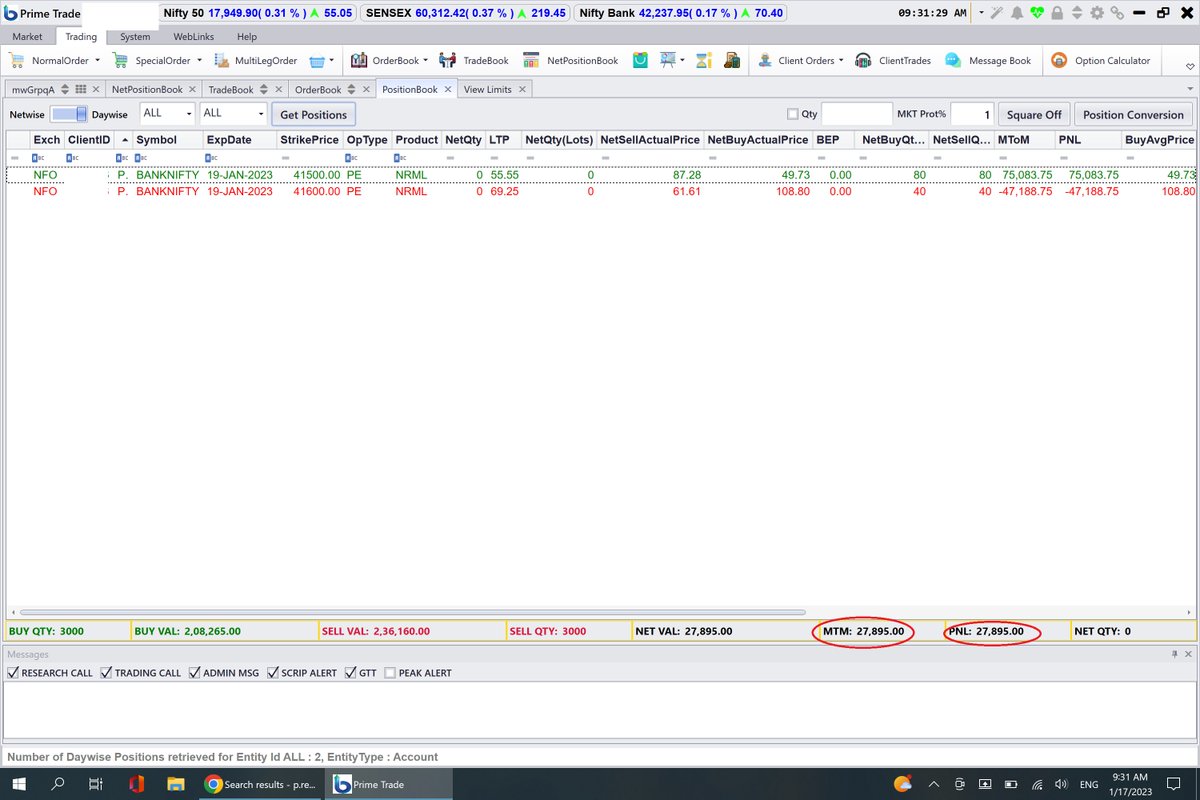This screenshot has height=800, width=1200.
Task: Select the 41500.00 PE BANKNIFTY row
Action: pos(601,175)
